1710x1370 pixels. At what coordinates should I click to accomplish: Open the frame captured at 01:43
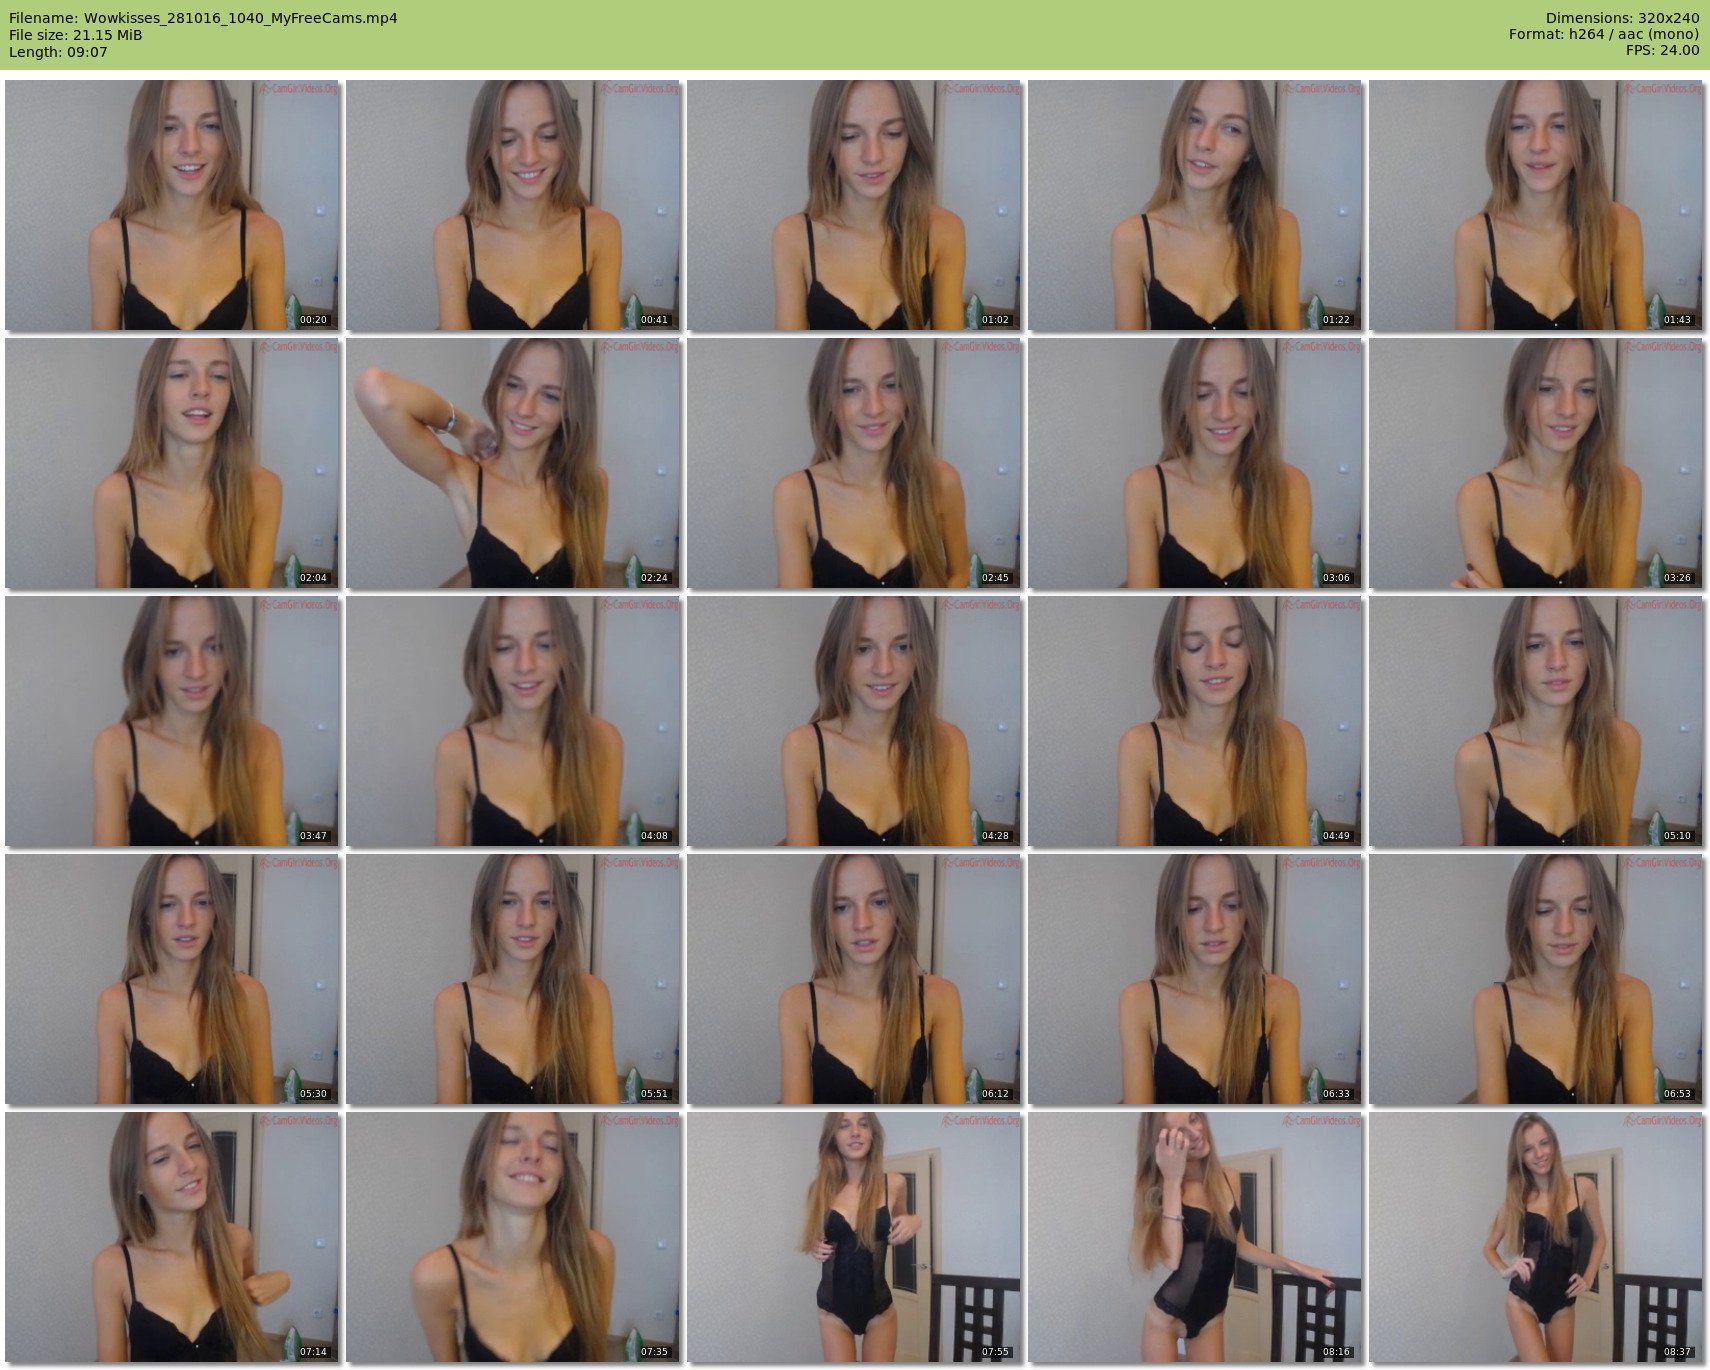coord(1536,205)
